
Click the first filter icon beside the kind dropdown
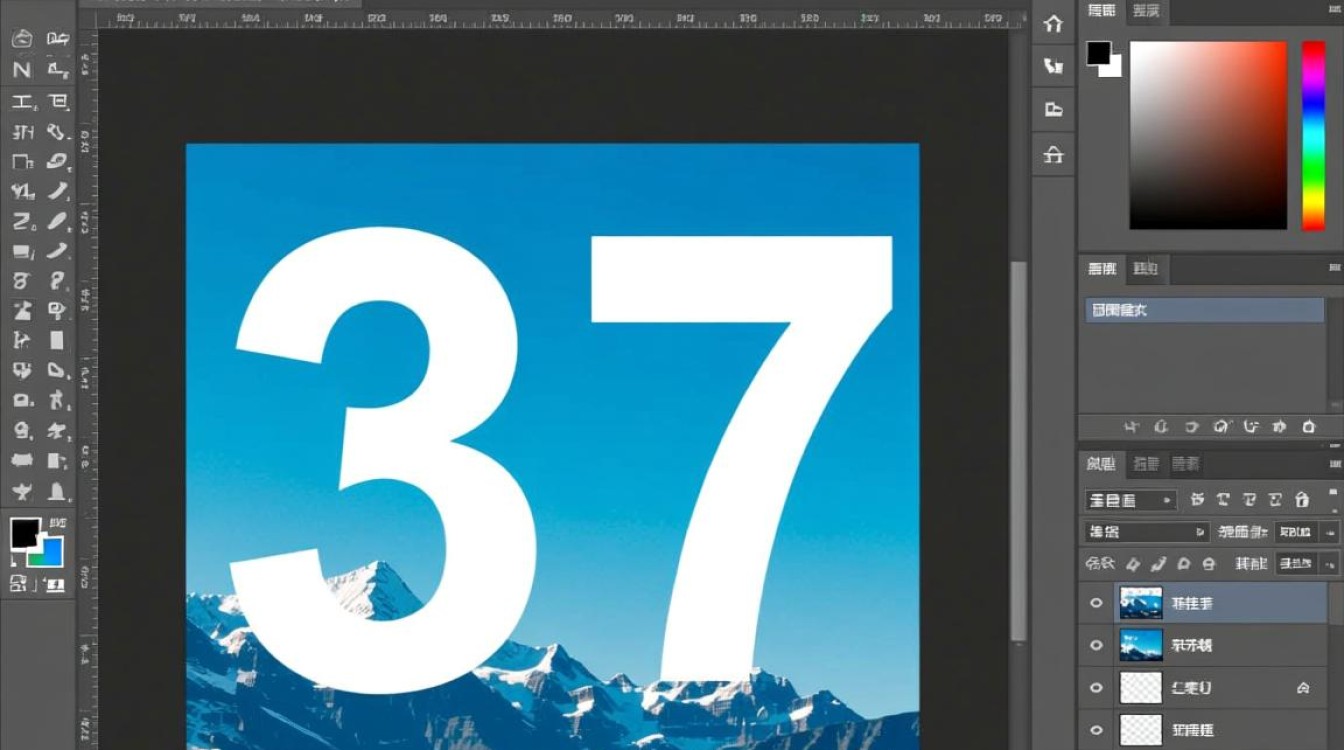[x=1198, y=500]
